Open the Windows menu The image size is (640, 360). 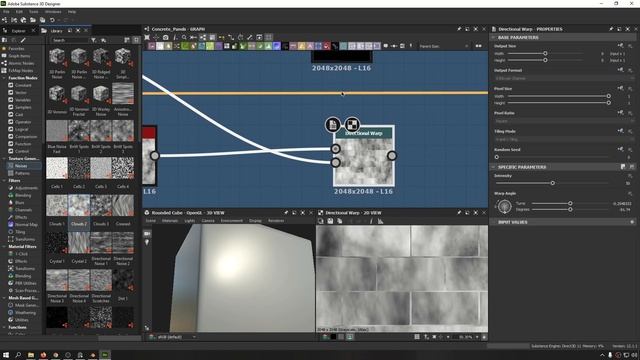click(x=53, y=12)
